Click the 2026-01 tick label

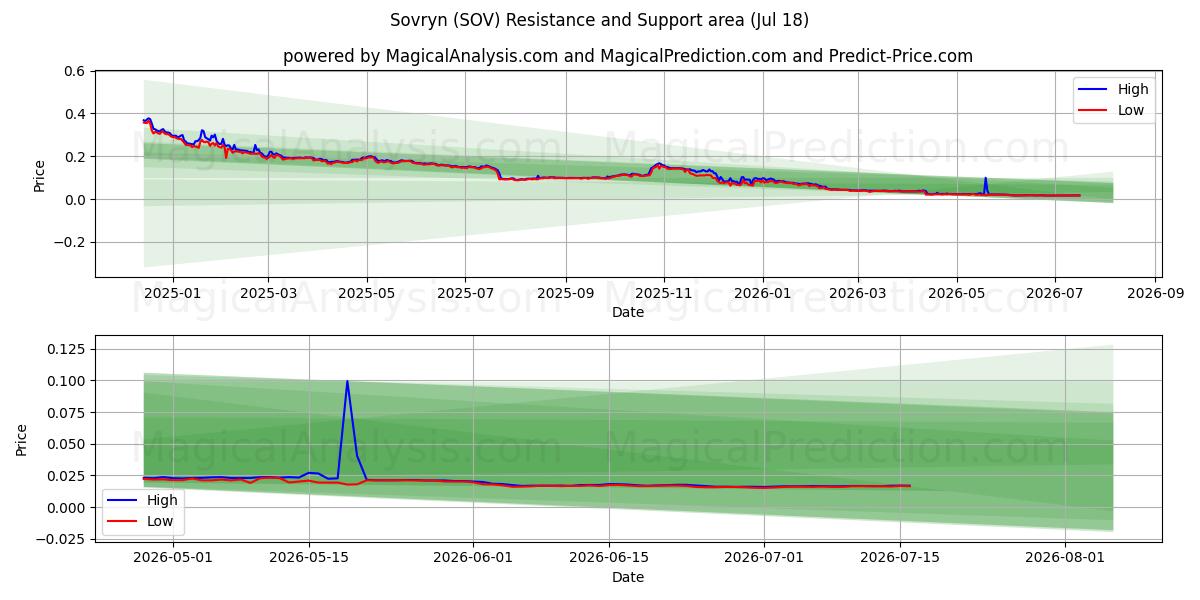[763, 293]
